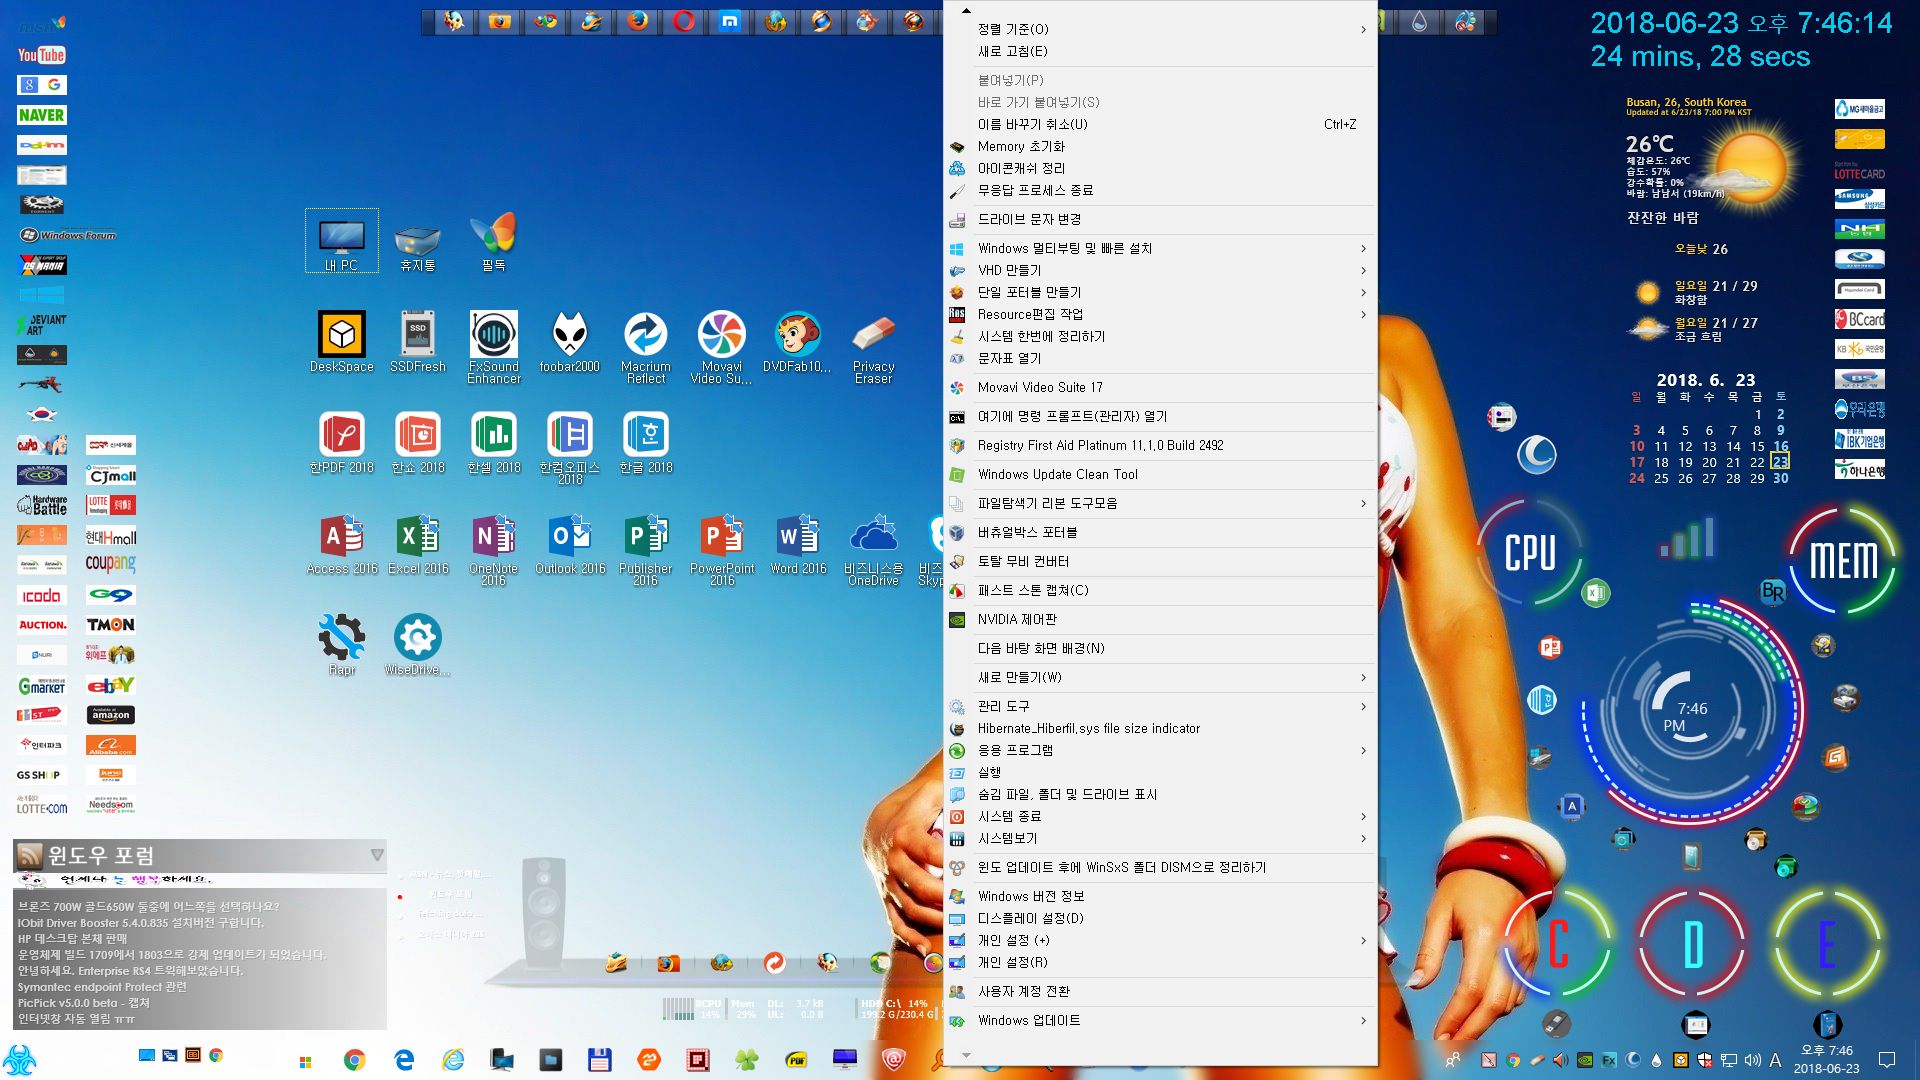Screen dimensions: 1920x1080
Task: Open the FxSound Enhancer shortcut
Action: [x=494, y=346]
